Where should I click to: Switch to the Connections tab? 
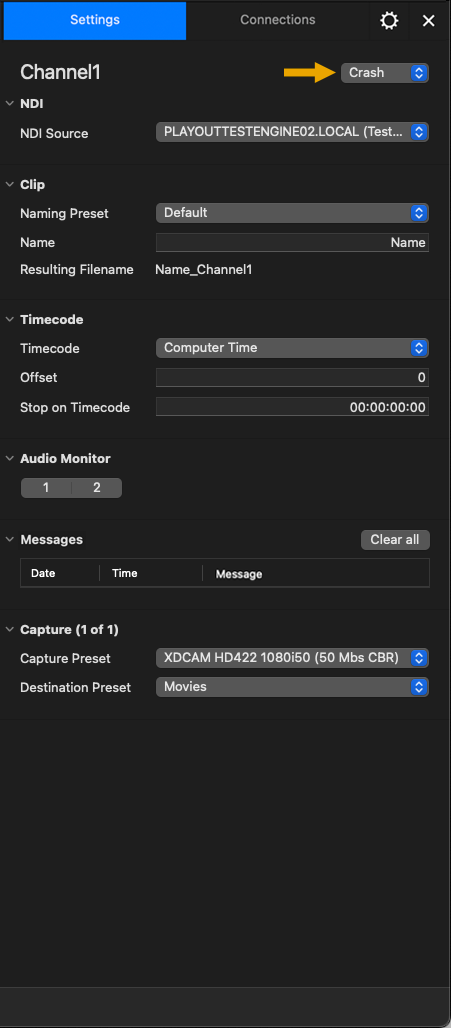(277, 20)
